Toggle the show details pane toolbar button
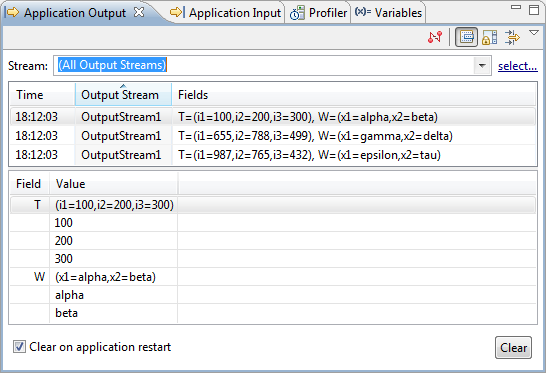546x373 pixels. tap(467, 37)
